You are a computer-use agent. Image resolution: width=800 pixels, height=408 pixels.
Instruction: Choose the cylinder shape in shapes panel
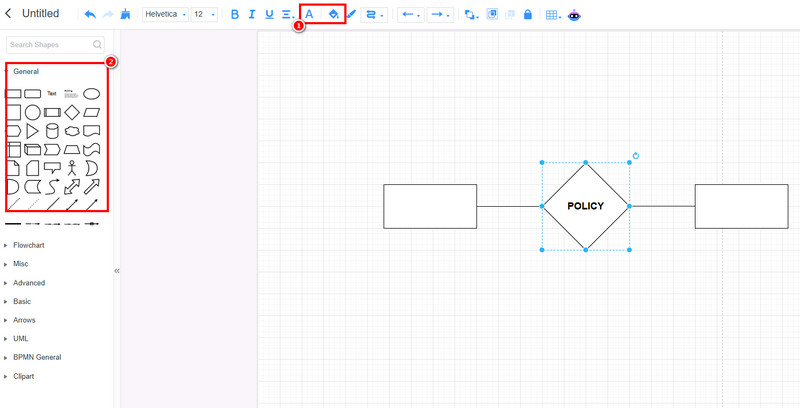tap(52, 131)
